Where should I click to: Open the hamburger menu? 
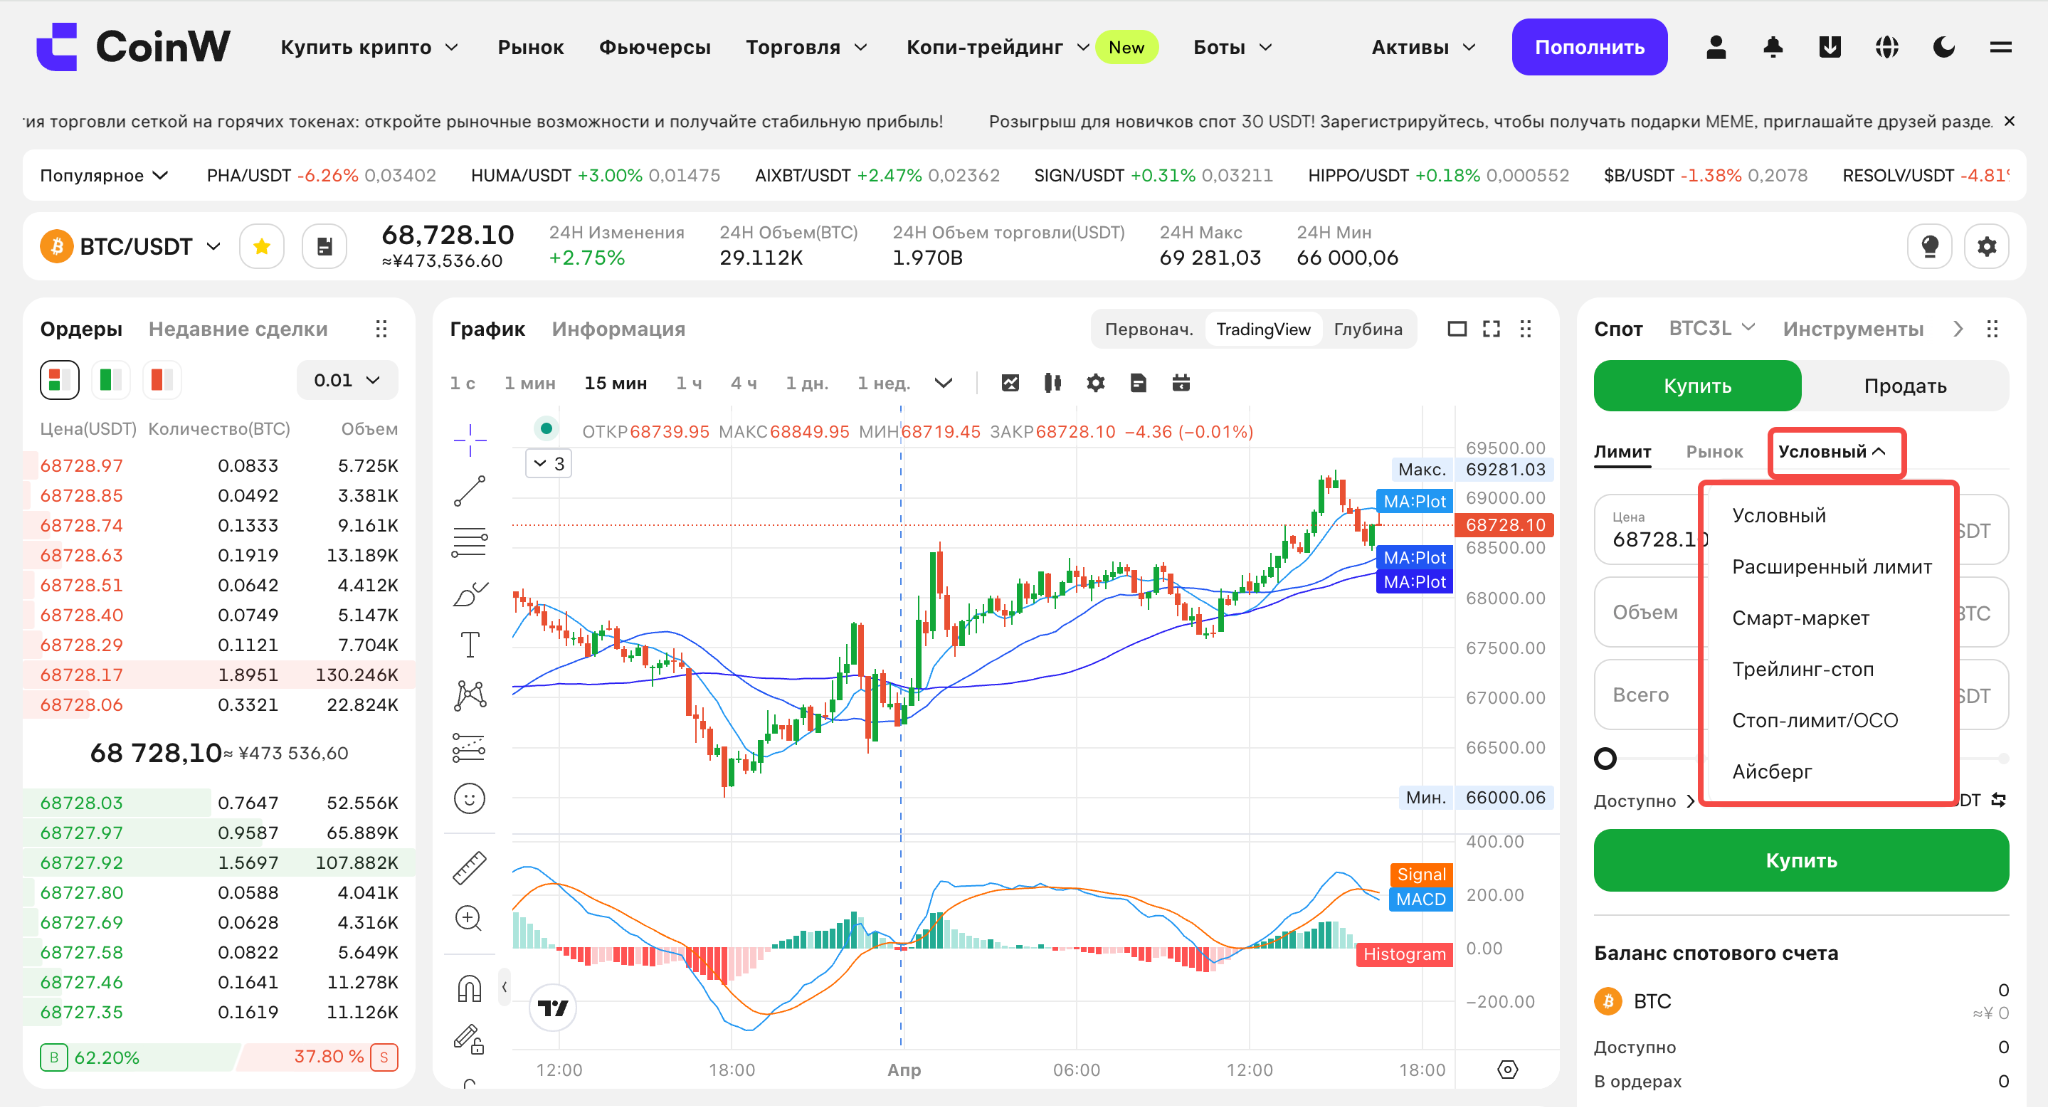pyautogui.click(x=2001, y=47)
